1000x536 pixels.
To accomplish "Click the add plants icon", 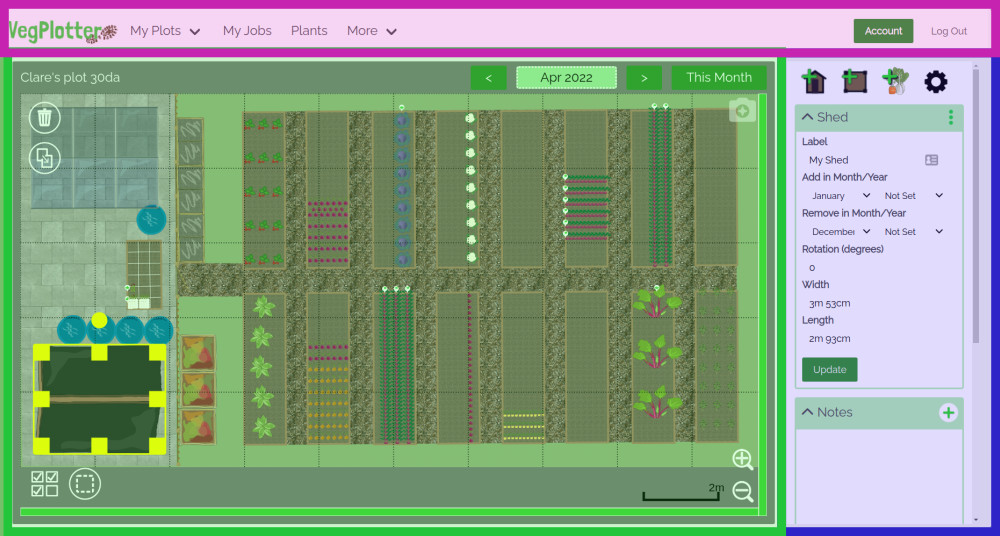I will click(x=895, y=81).
